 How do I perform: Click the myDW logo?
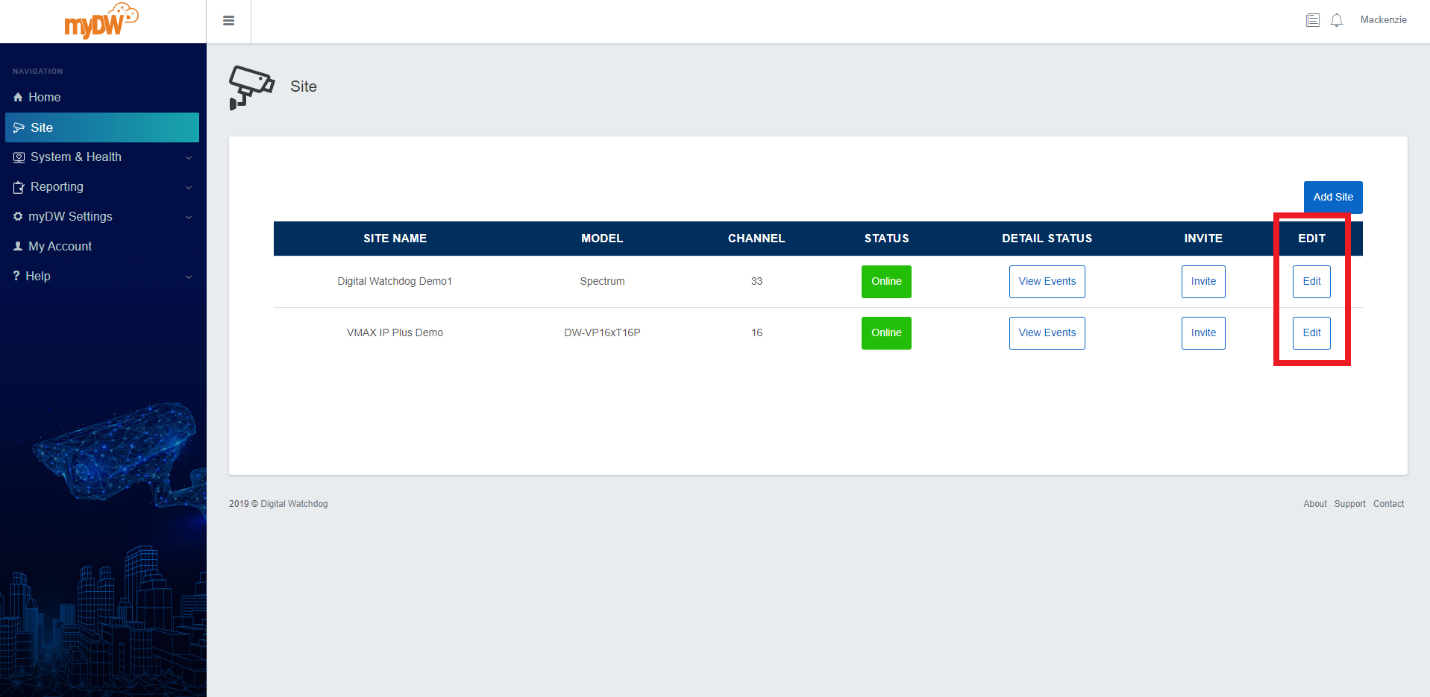point(102,21)
